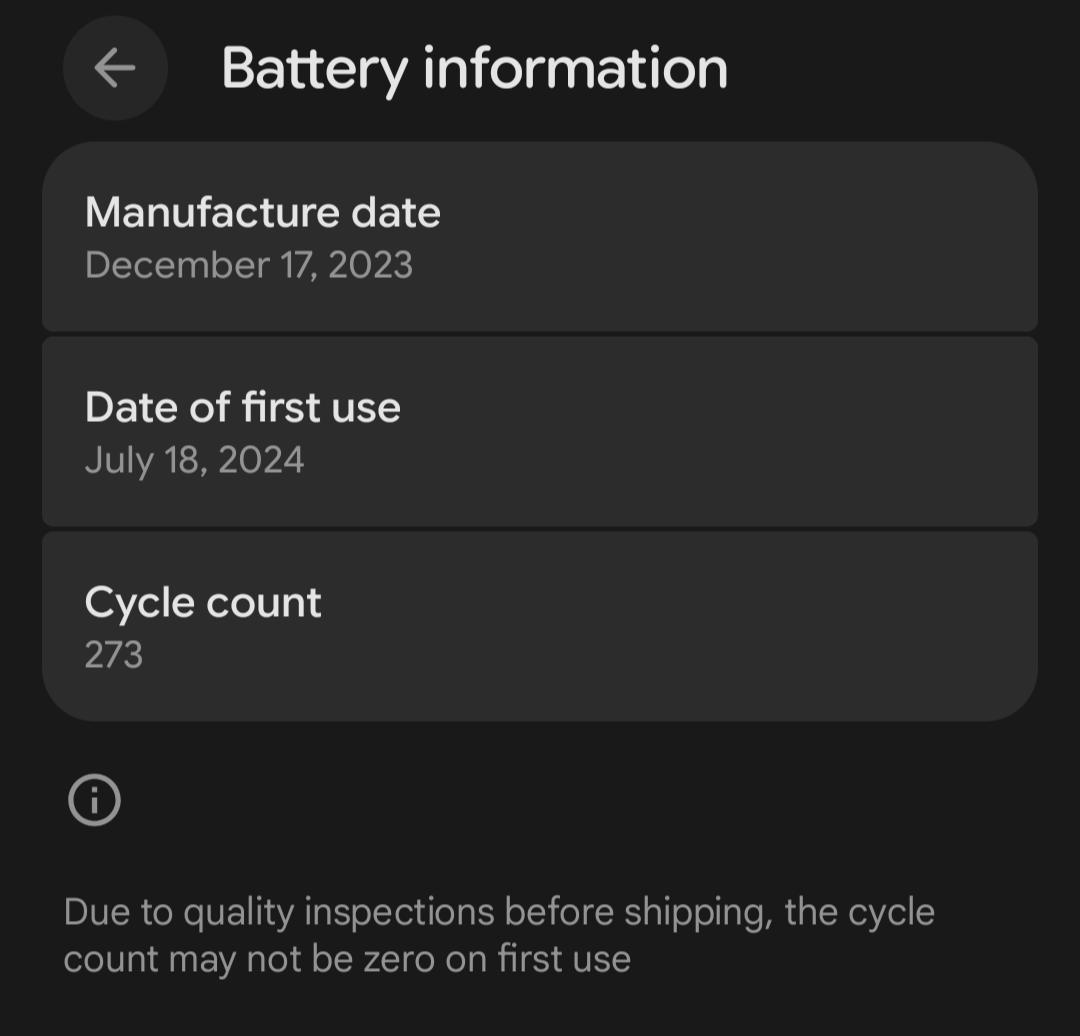The height and width of the screenshot is (1036, 1080).
Task: Click the quality inspections disclaimer text
Action: pos(498,935)
